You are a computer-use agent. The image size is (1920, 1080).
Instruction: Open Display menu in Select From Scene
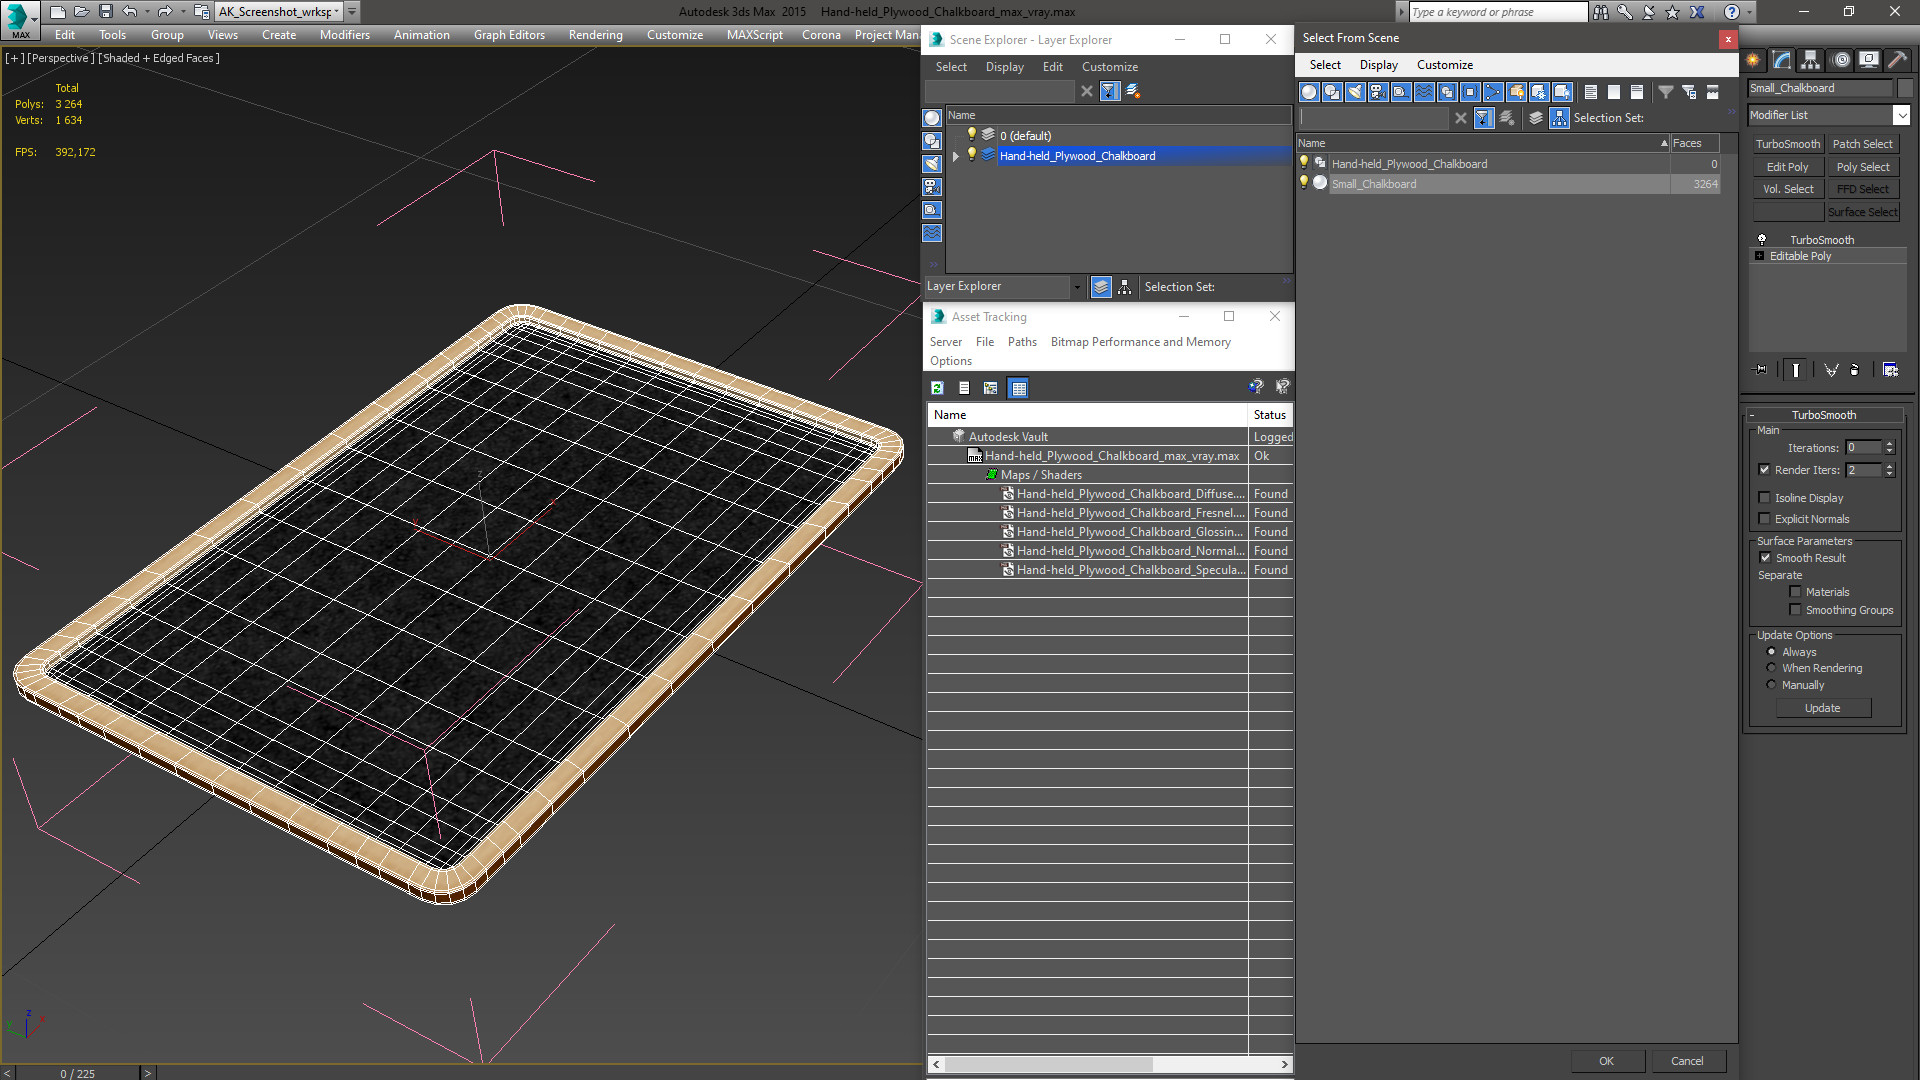[x=1378, y=65]
